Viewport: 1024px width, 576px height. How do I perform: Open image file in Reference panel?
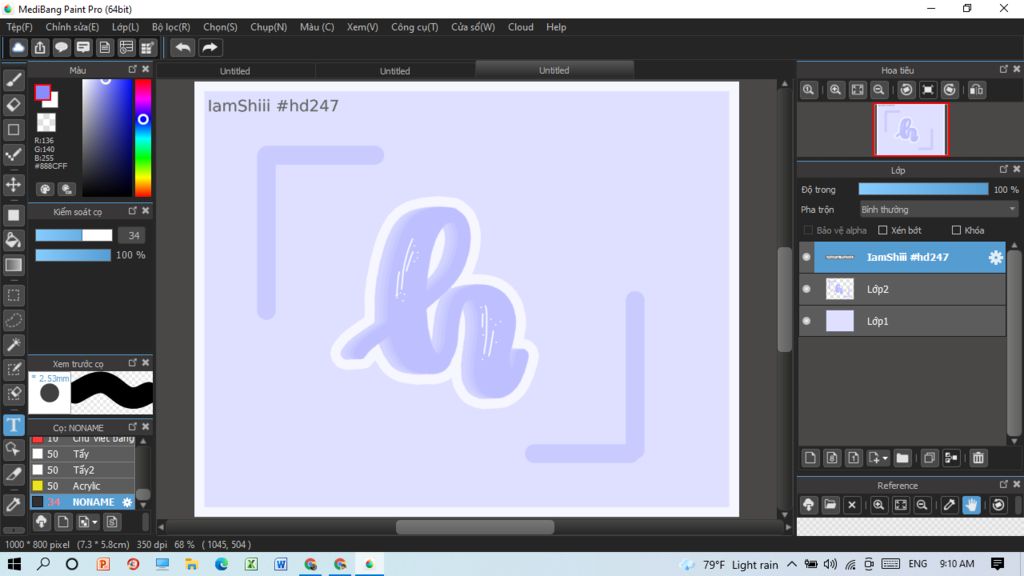click(x=830, y=505)
